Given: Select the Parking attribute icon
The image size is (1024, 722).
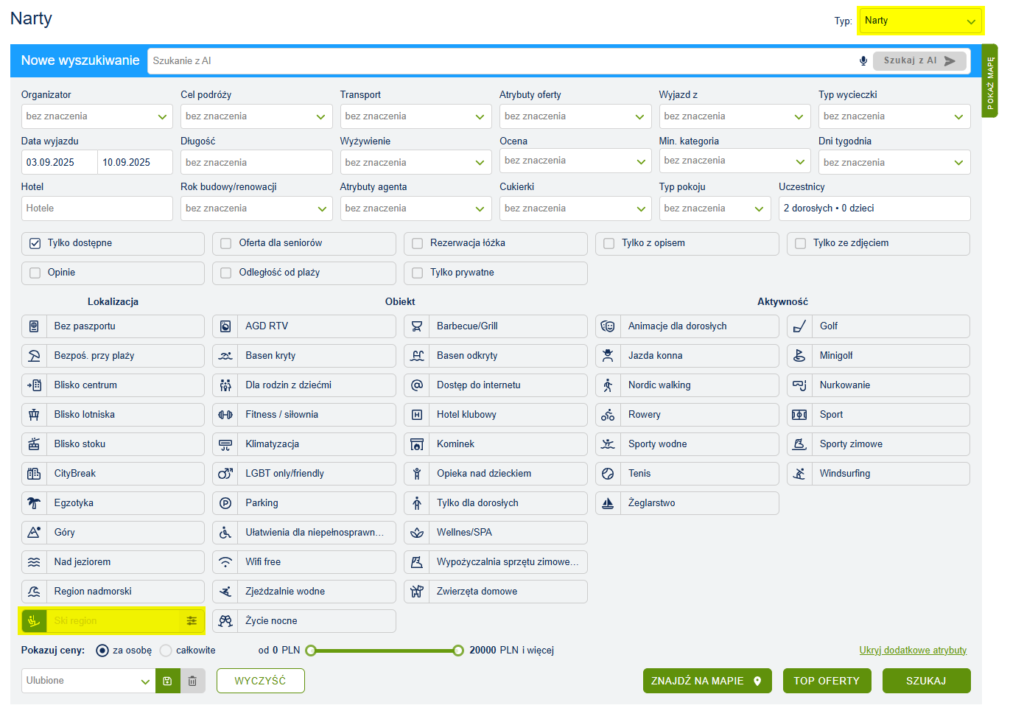Looking at the screenshot, I should [225, 503].
